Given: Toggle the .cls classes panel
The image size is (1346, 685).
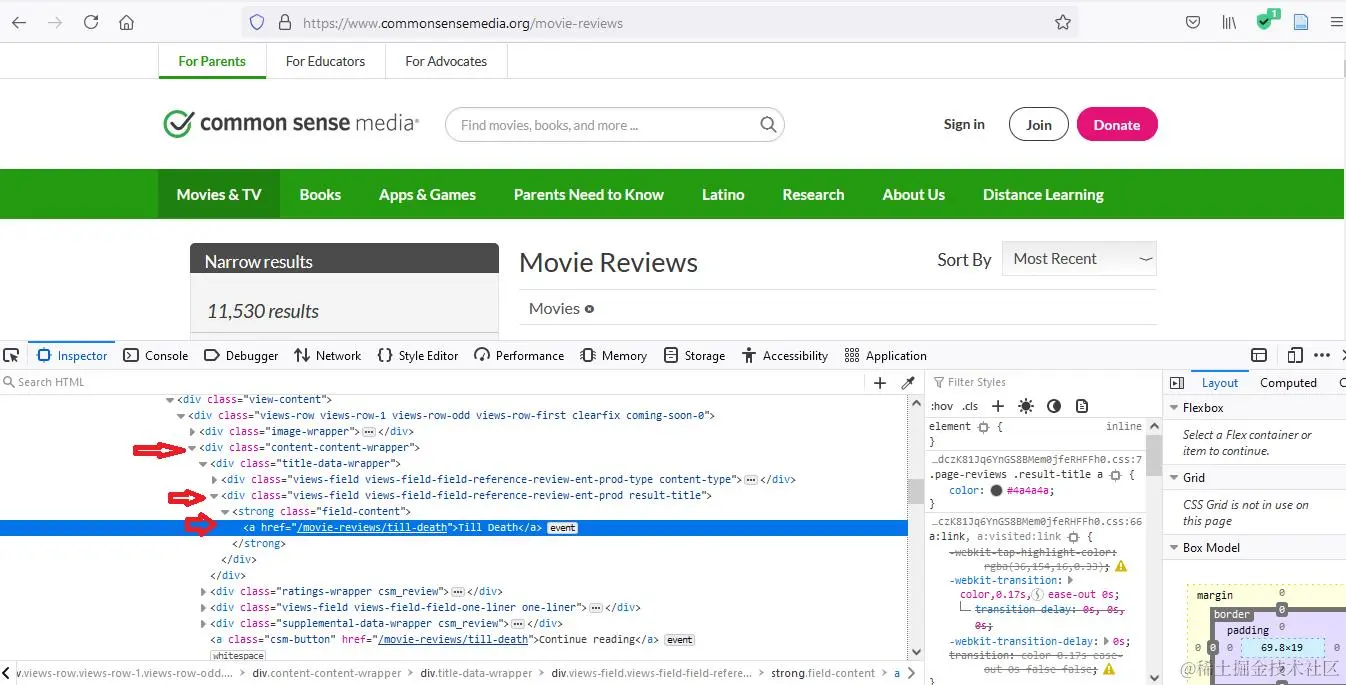Looking at the screenshot, I should (970, 406).
